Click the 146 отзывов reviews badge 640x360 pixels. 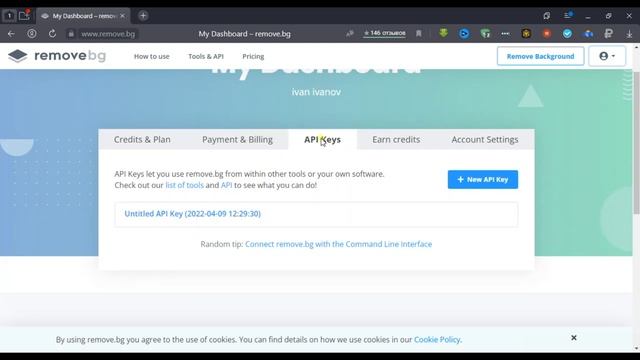[x=384, y=33]
